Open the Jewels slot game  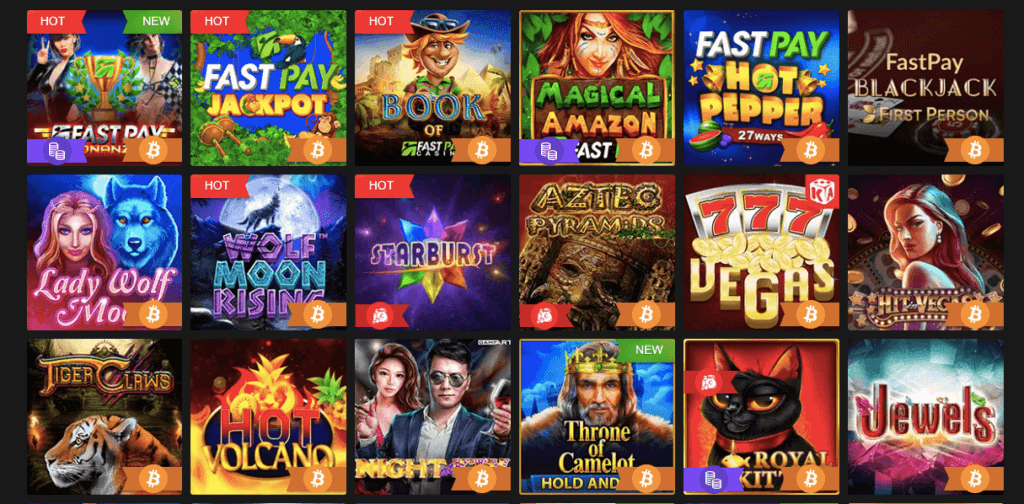point(926,417)
